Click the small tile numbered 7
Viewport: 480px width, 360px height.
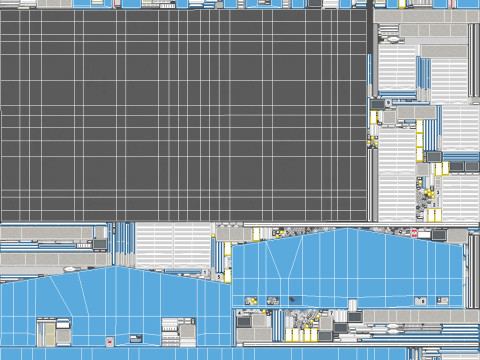(x=331, y=313)
